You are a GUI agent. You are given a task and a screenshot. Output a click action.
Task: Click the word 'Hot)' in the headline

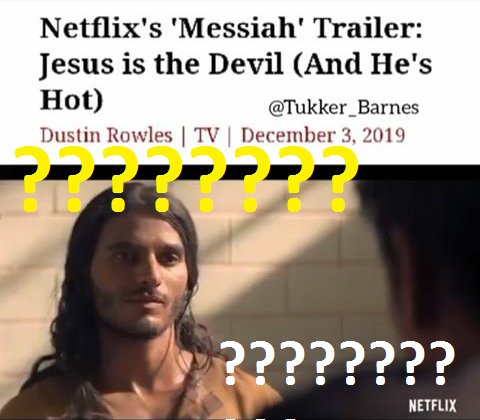[x=72, y=99]
